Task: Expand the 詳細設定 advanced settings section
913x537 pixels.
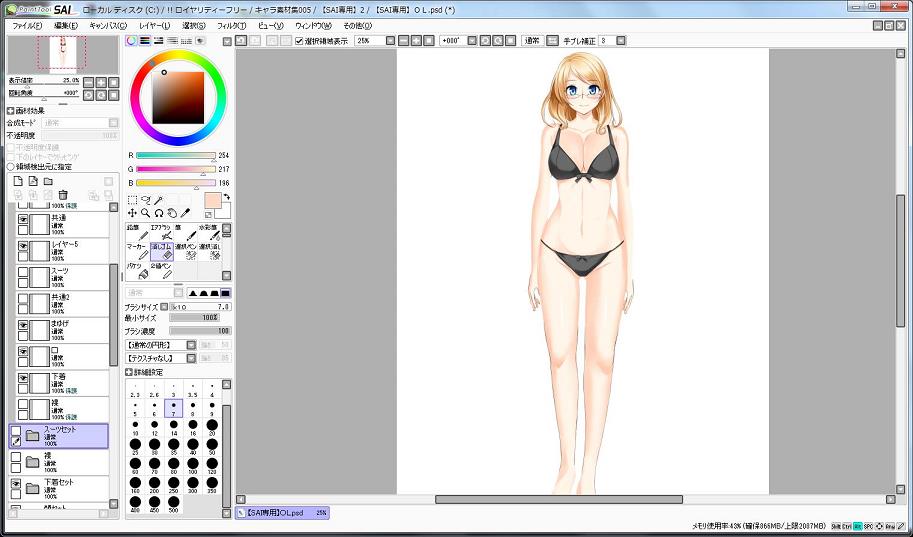Action: point(129,371)
